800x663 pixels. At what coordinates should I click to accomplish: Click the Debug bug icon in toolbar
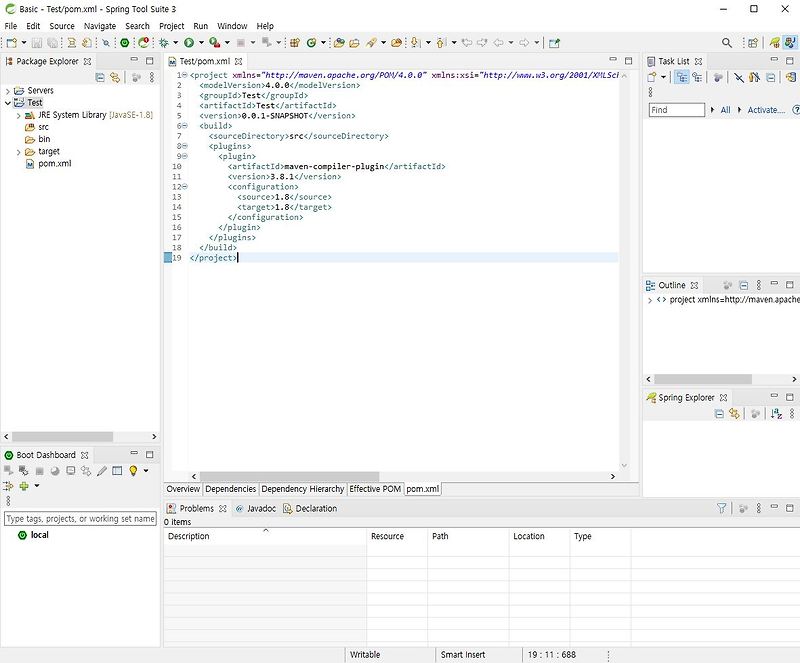click(163, 43)
